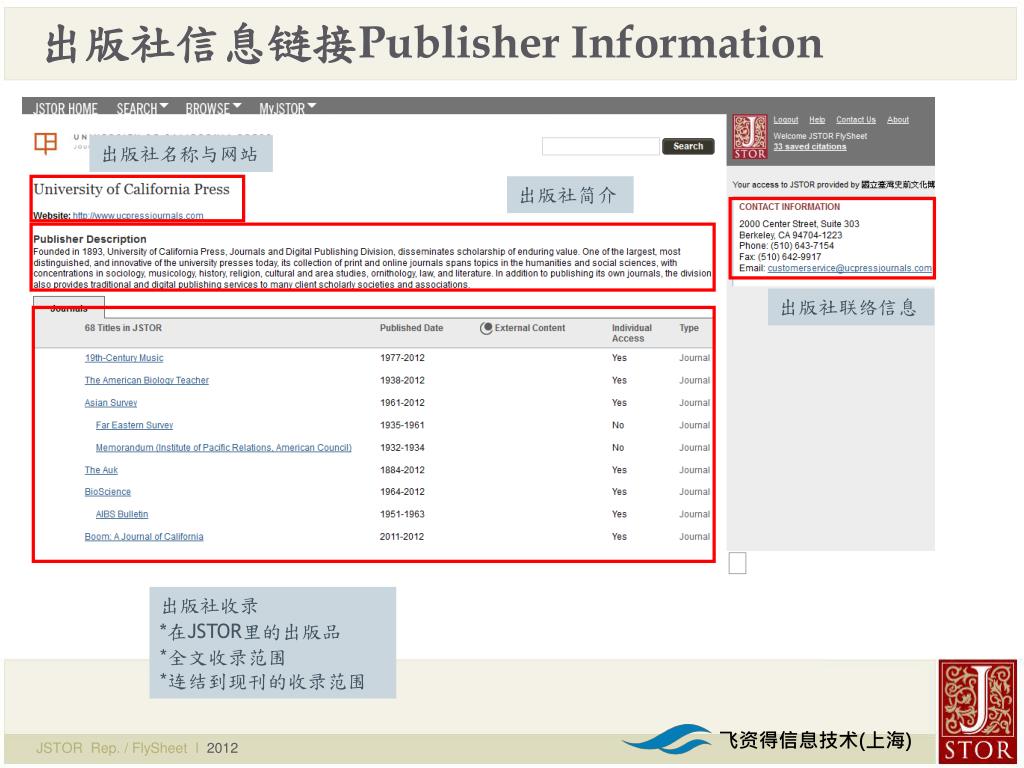Email customerservice@ucpressjournals.com
The height and width of the screenshot is (768, 1024).
850,268
